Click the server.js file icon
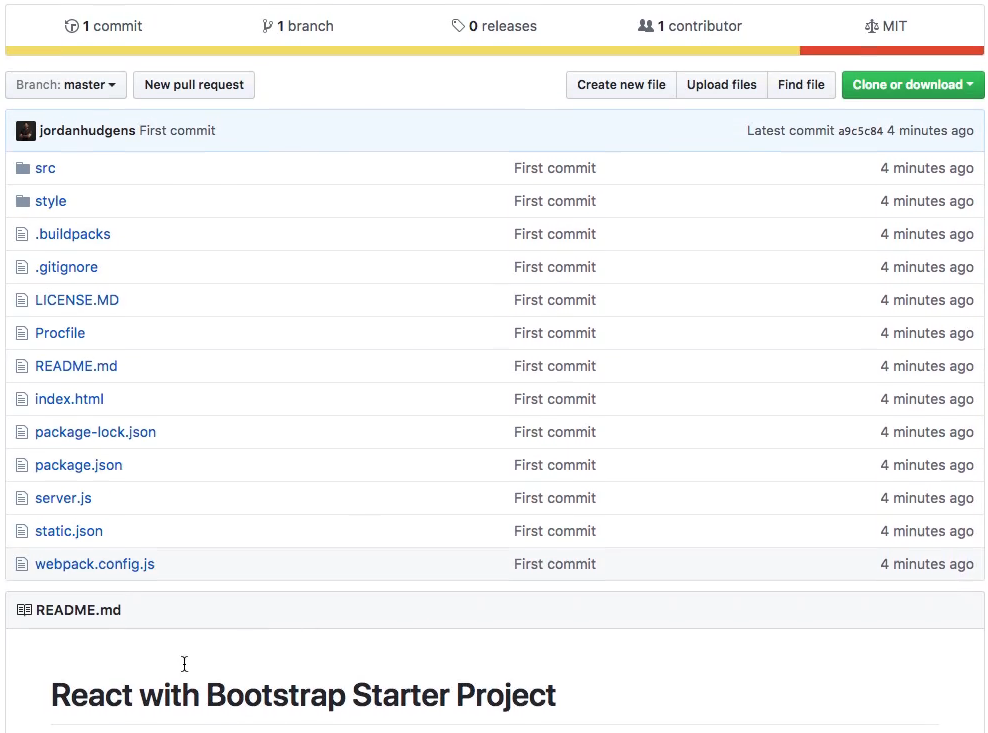 click(22, 498)
